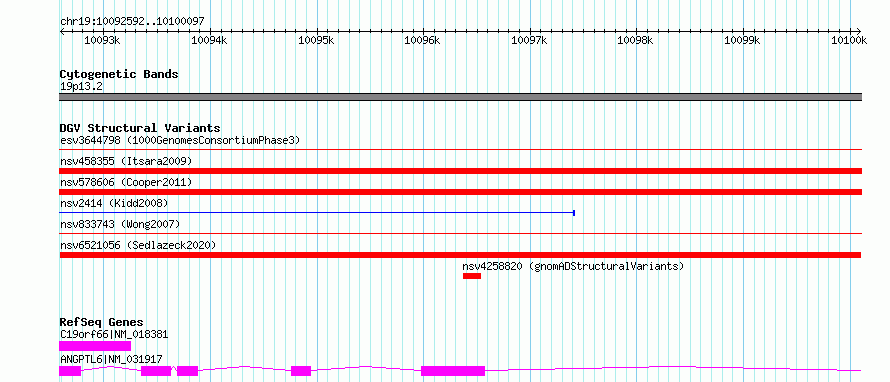
Task: Open variant nsv833743 (Wong2007) label
Action: point(120,224)
